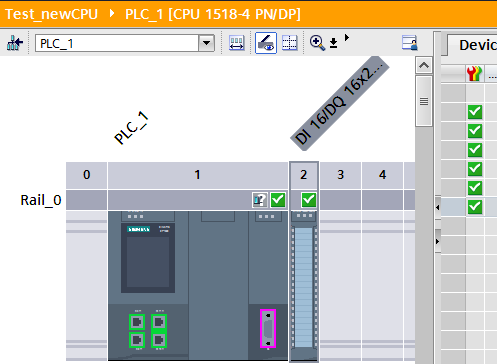This screenshot has width=497, height=364.
Task: Click the green checkmark status on slot 2
Action: point(309,200)
